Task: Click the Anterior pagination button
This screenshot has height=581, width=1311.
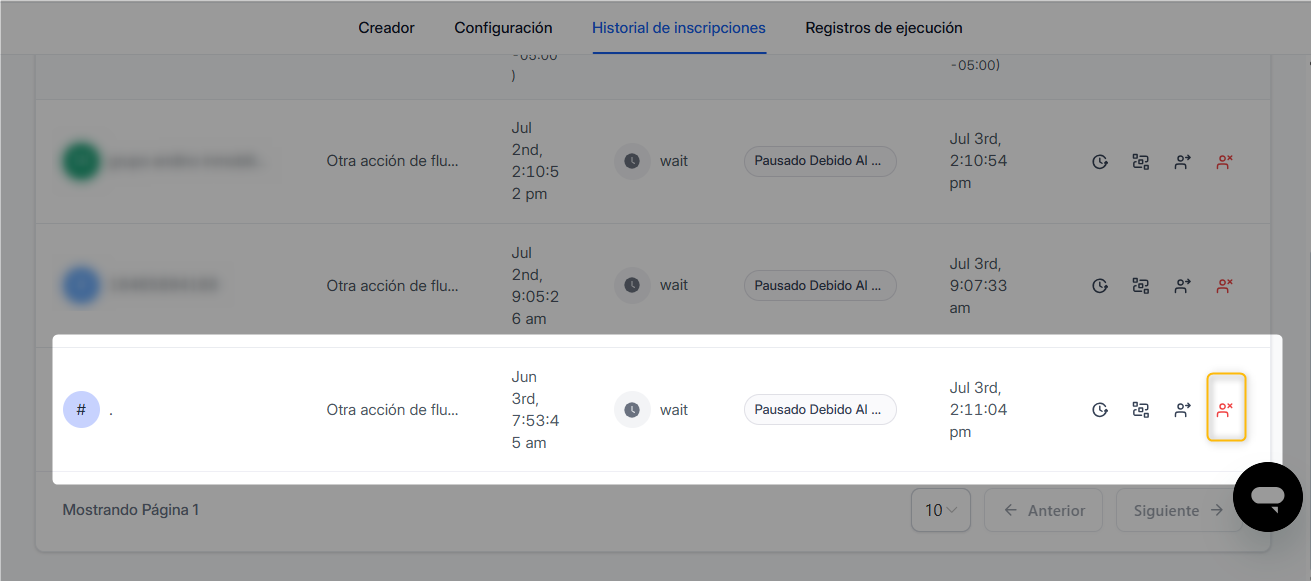Action: pos(1043,510)
